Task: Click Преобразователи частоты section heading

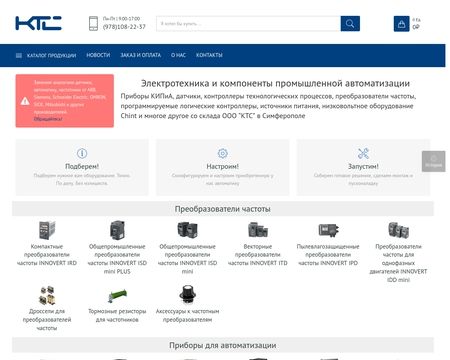Action: tap(223, 209)
